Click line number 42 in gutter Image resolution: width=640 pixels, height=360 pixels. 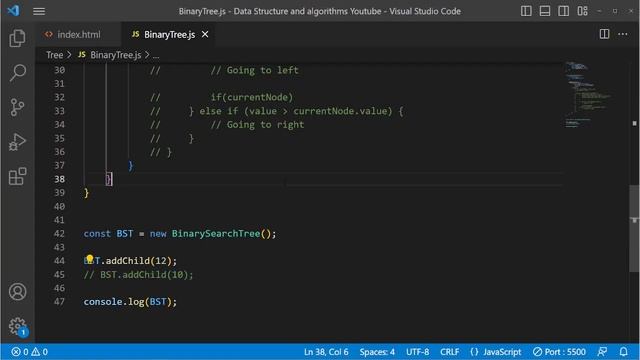tap(59, 234)
